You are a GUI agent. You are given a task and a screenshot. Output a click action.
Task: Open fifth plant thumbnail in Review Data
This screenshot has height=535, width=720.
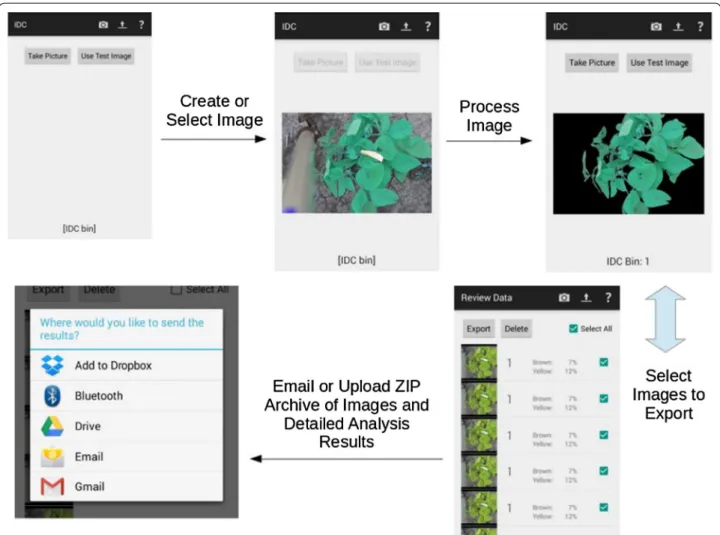(x=479, y=507)
